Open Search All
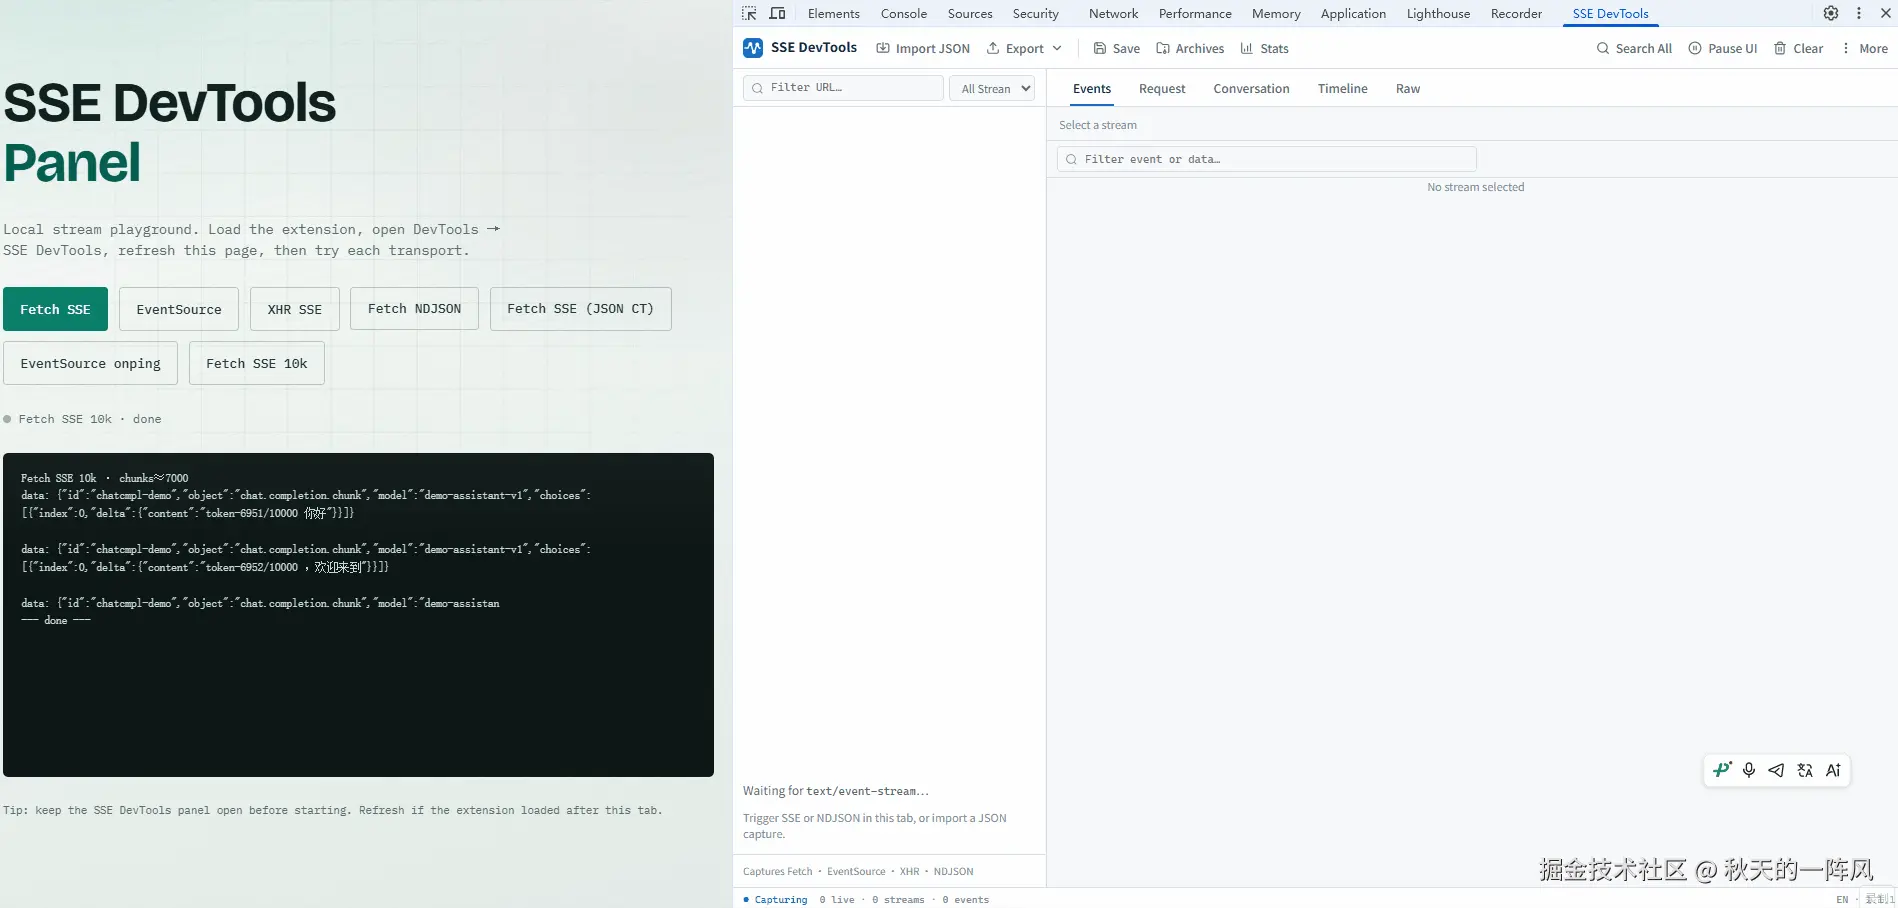Screen dimensions: 1898x908 tap(1634, 48)
